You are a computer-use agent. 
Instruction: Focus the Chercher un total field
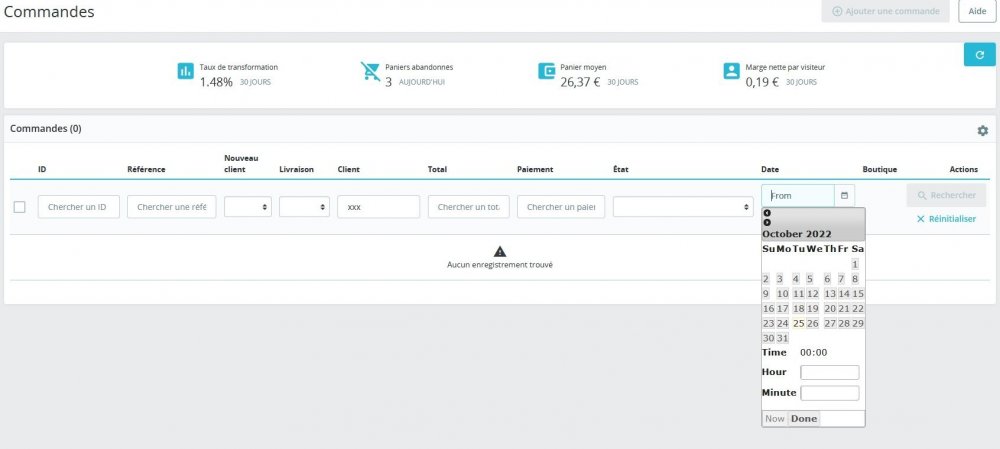[469, 207]
